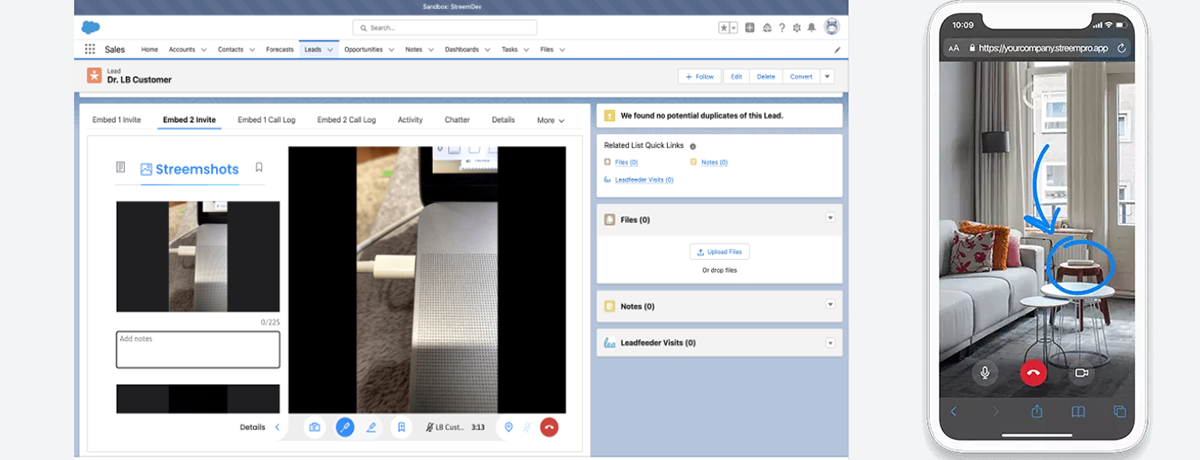Viewport: 1200px width, 460px height.
Task: Switch to the Embed 1 Call Log tab
Action: (266, 120)
